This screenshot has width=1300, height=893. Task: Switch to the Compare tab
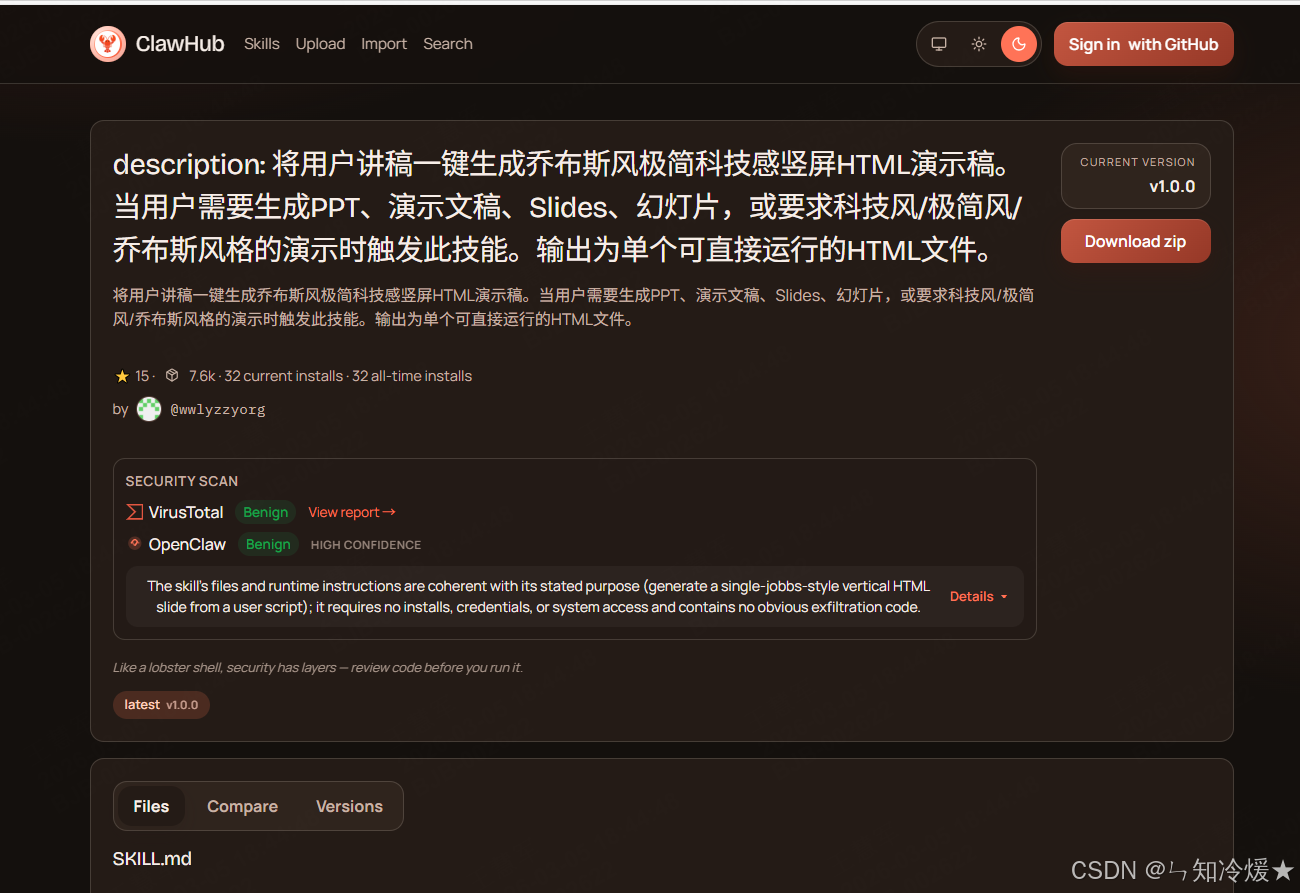[x=242, y=806]
